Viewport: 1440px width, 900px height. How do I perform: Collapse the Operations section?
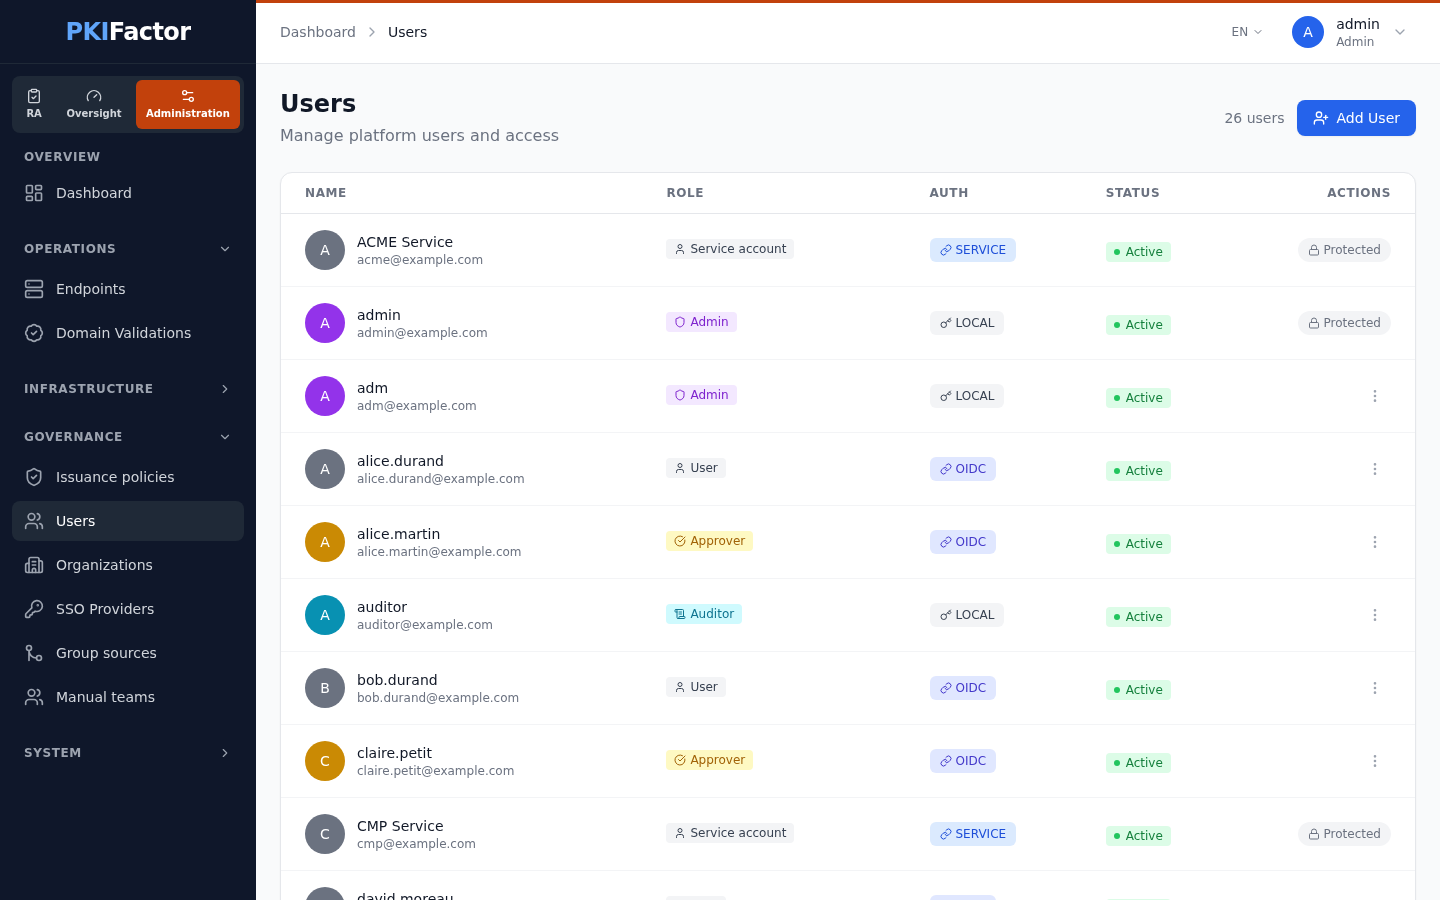(x=128, y=249)
